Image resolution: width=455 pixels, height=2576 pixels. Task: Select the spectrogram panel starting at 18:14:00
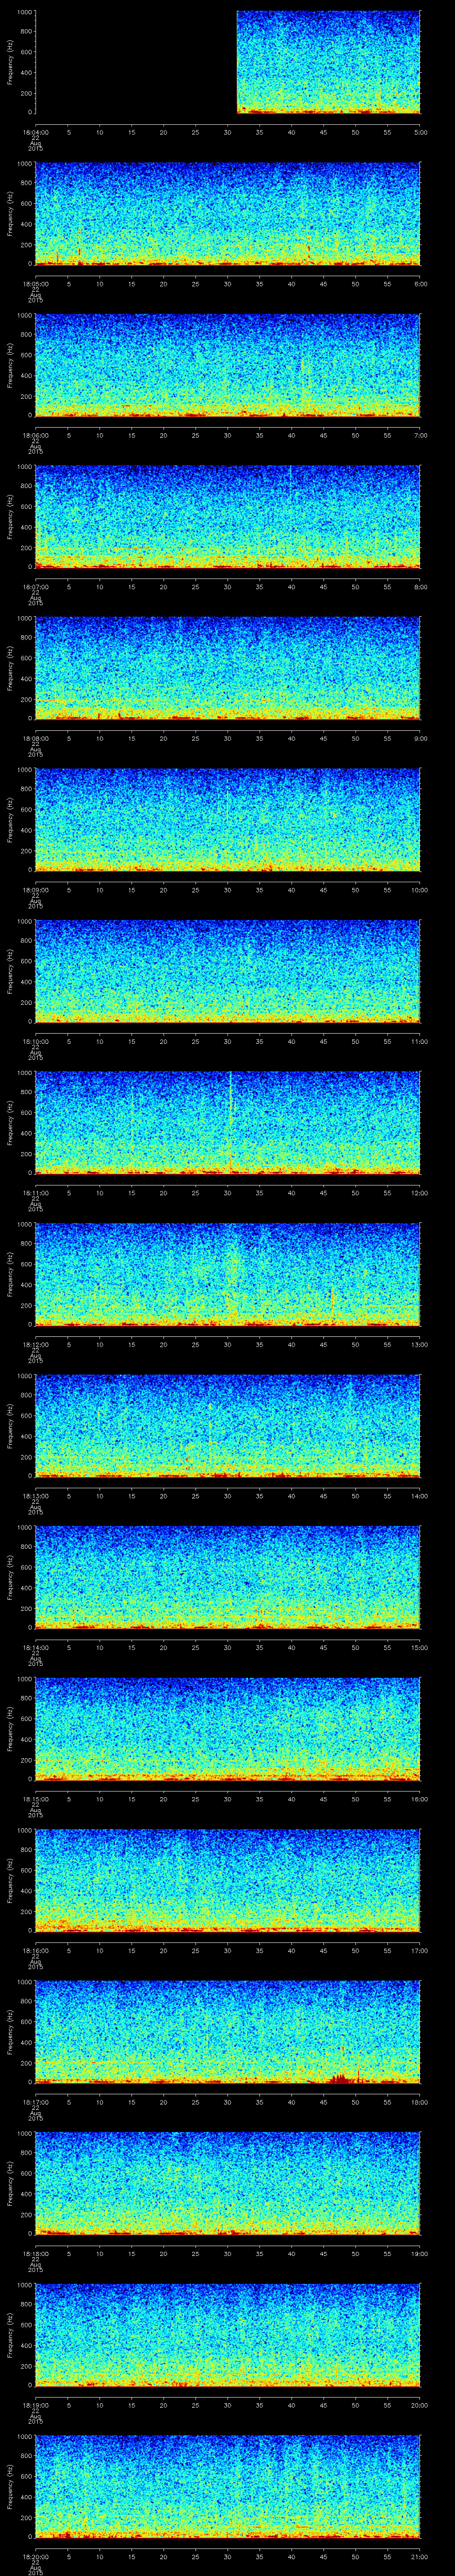click(x=227, y=1577)
